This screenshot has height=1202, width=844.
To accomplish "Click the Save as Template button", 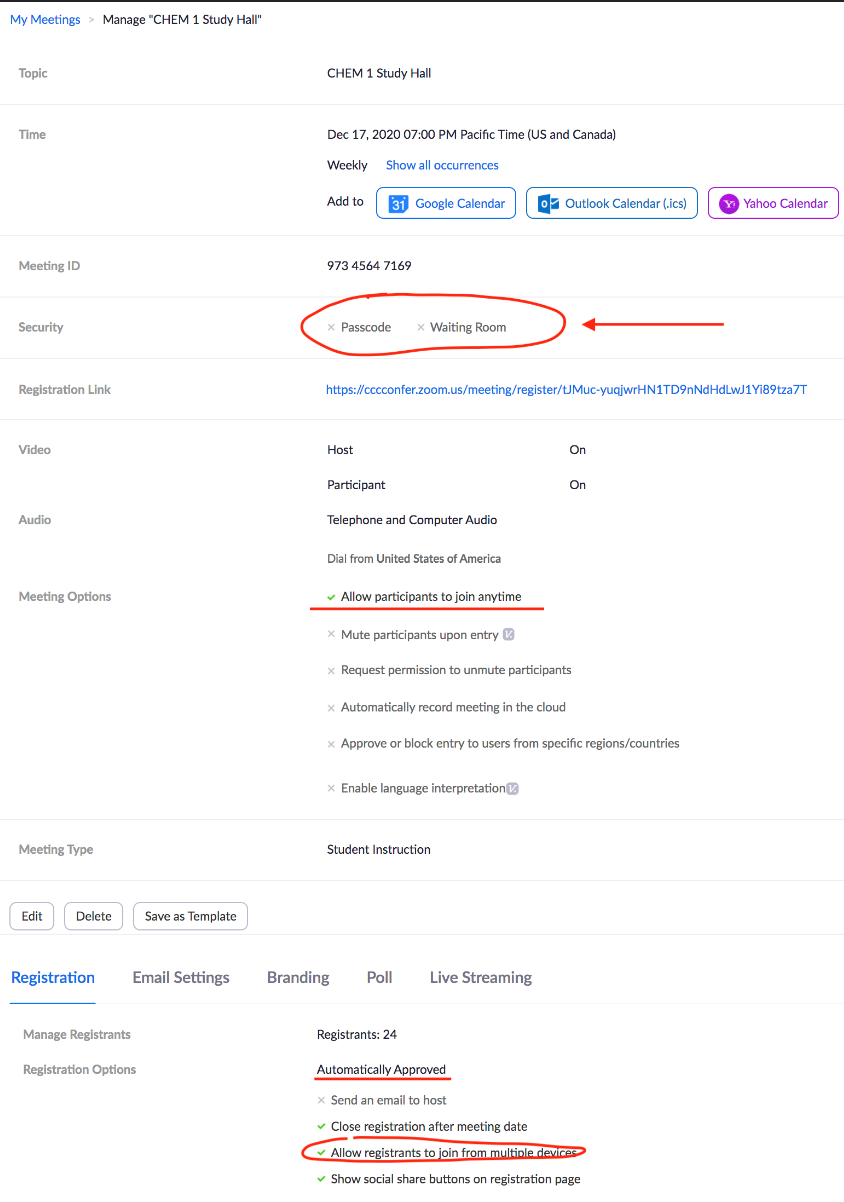I will point(190,916).
